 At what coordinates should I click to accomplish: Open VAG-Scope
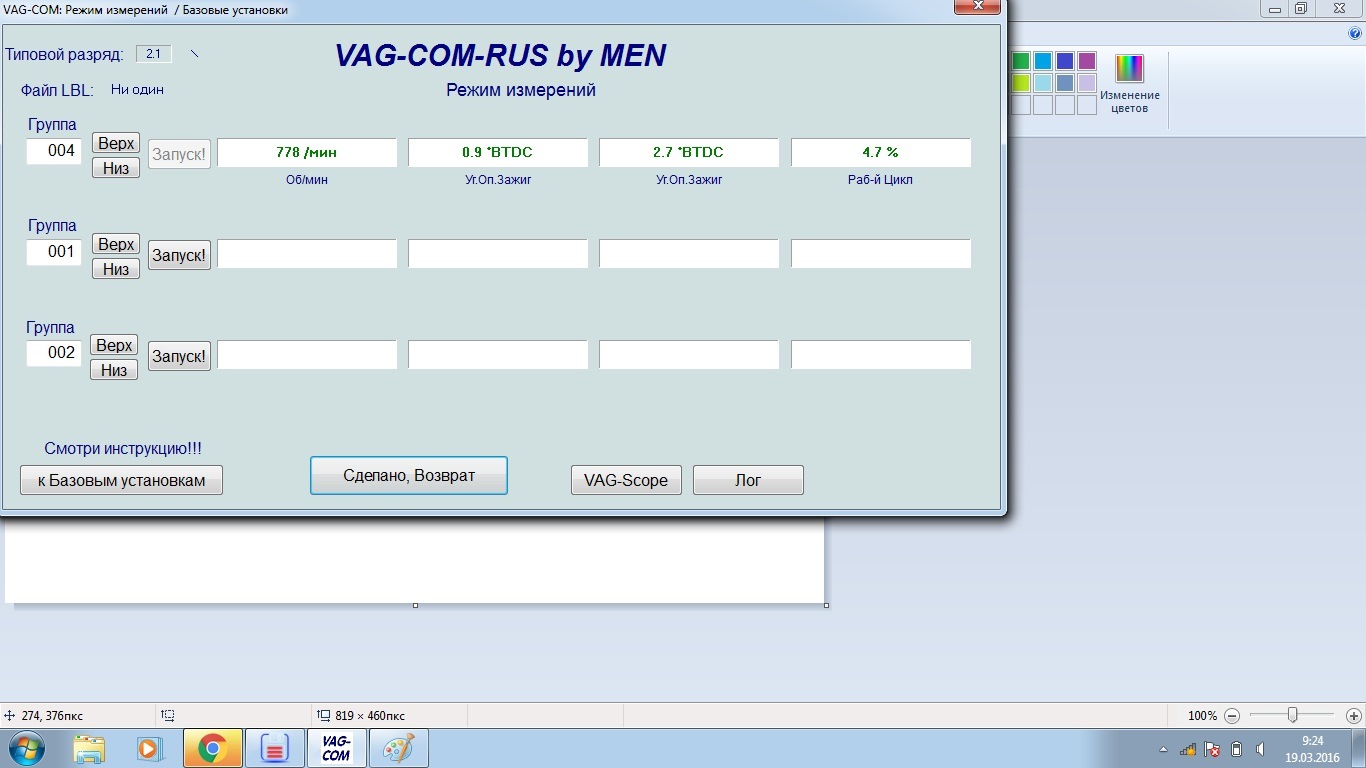[x=626, y=480]
